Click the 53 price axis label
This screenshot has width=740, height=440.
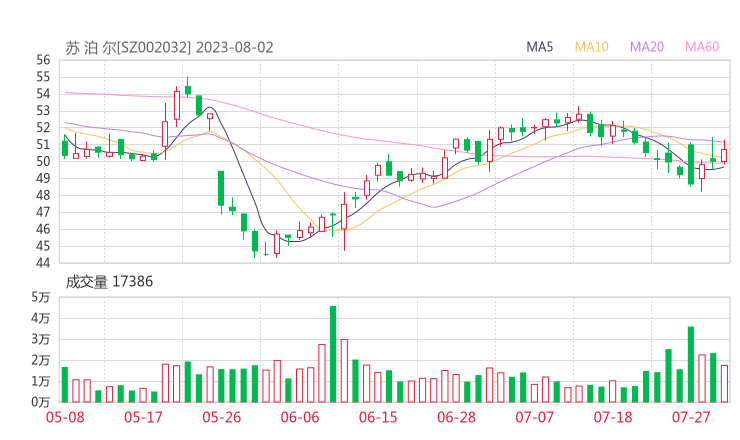pyautogui.click(x=43, y=111)
